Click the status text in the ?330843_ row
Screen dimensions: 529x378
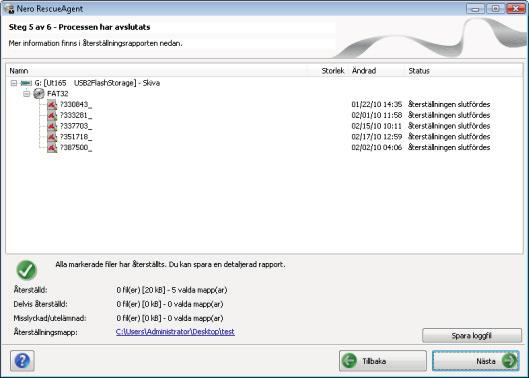pos(449,105)
